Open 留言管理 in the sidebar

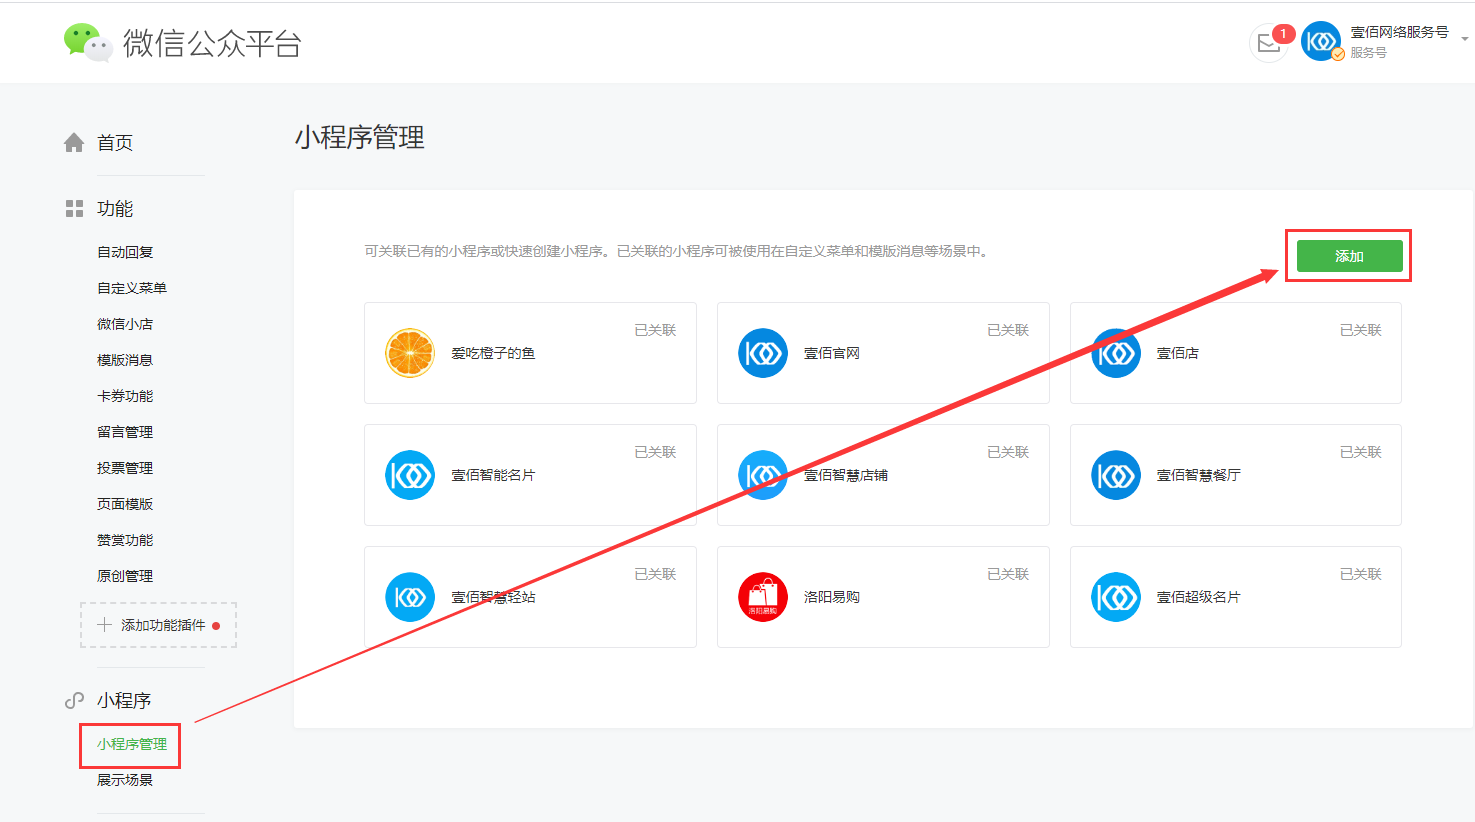(125, 432)
